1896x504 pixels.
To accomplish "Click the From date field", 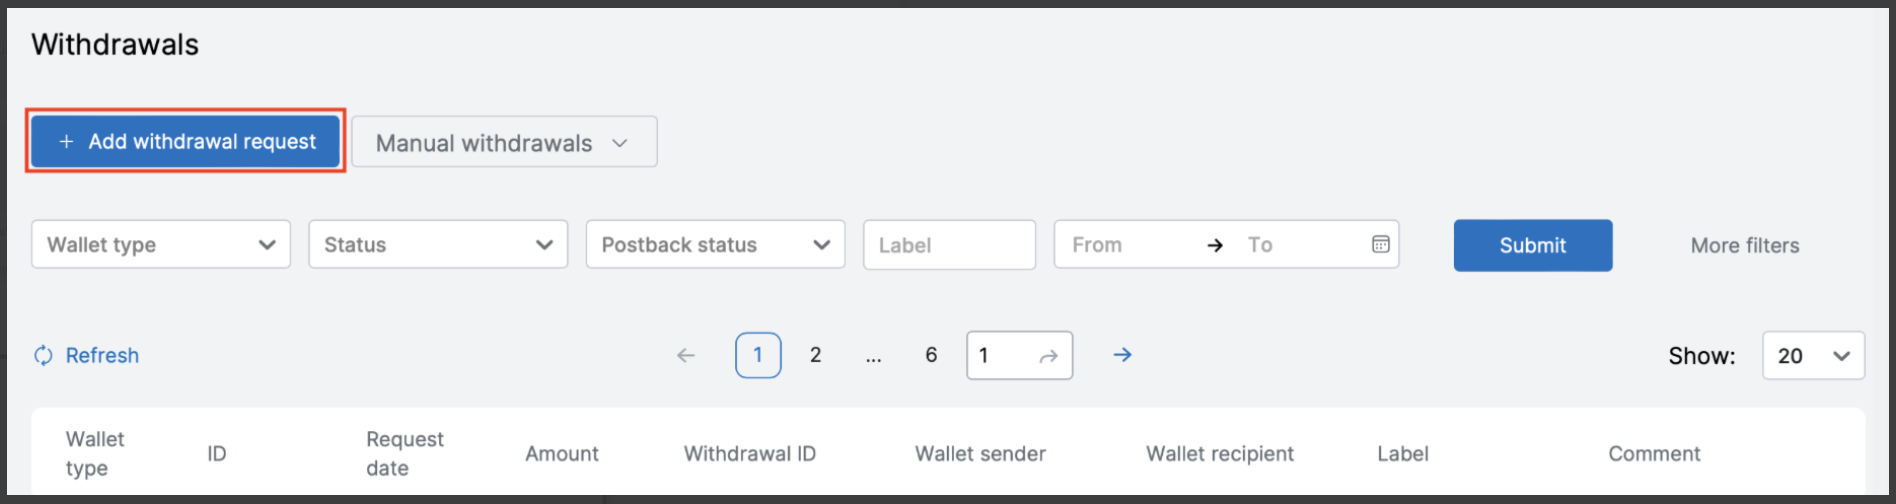I will pos(1125,245).
